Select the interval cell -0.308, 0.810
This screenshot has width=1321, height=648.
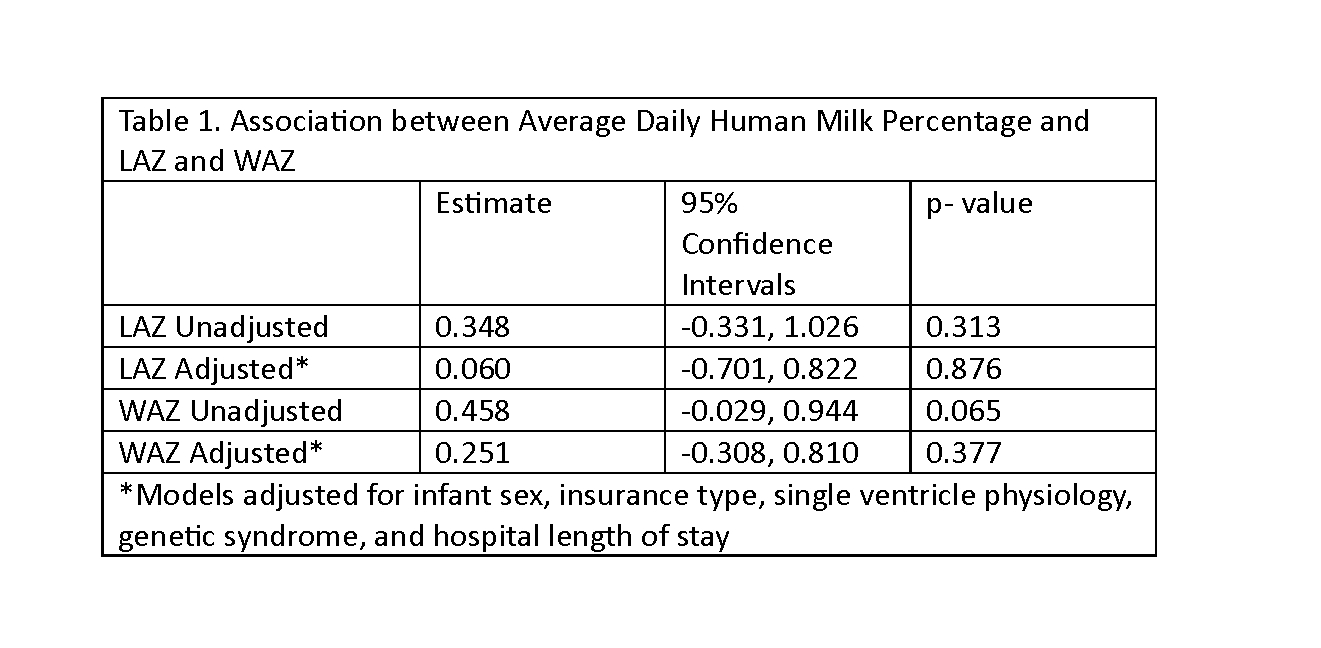click(769, 453)
